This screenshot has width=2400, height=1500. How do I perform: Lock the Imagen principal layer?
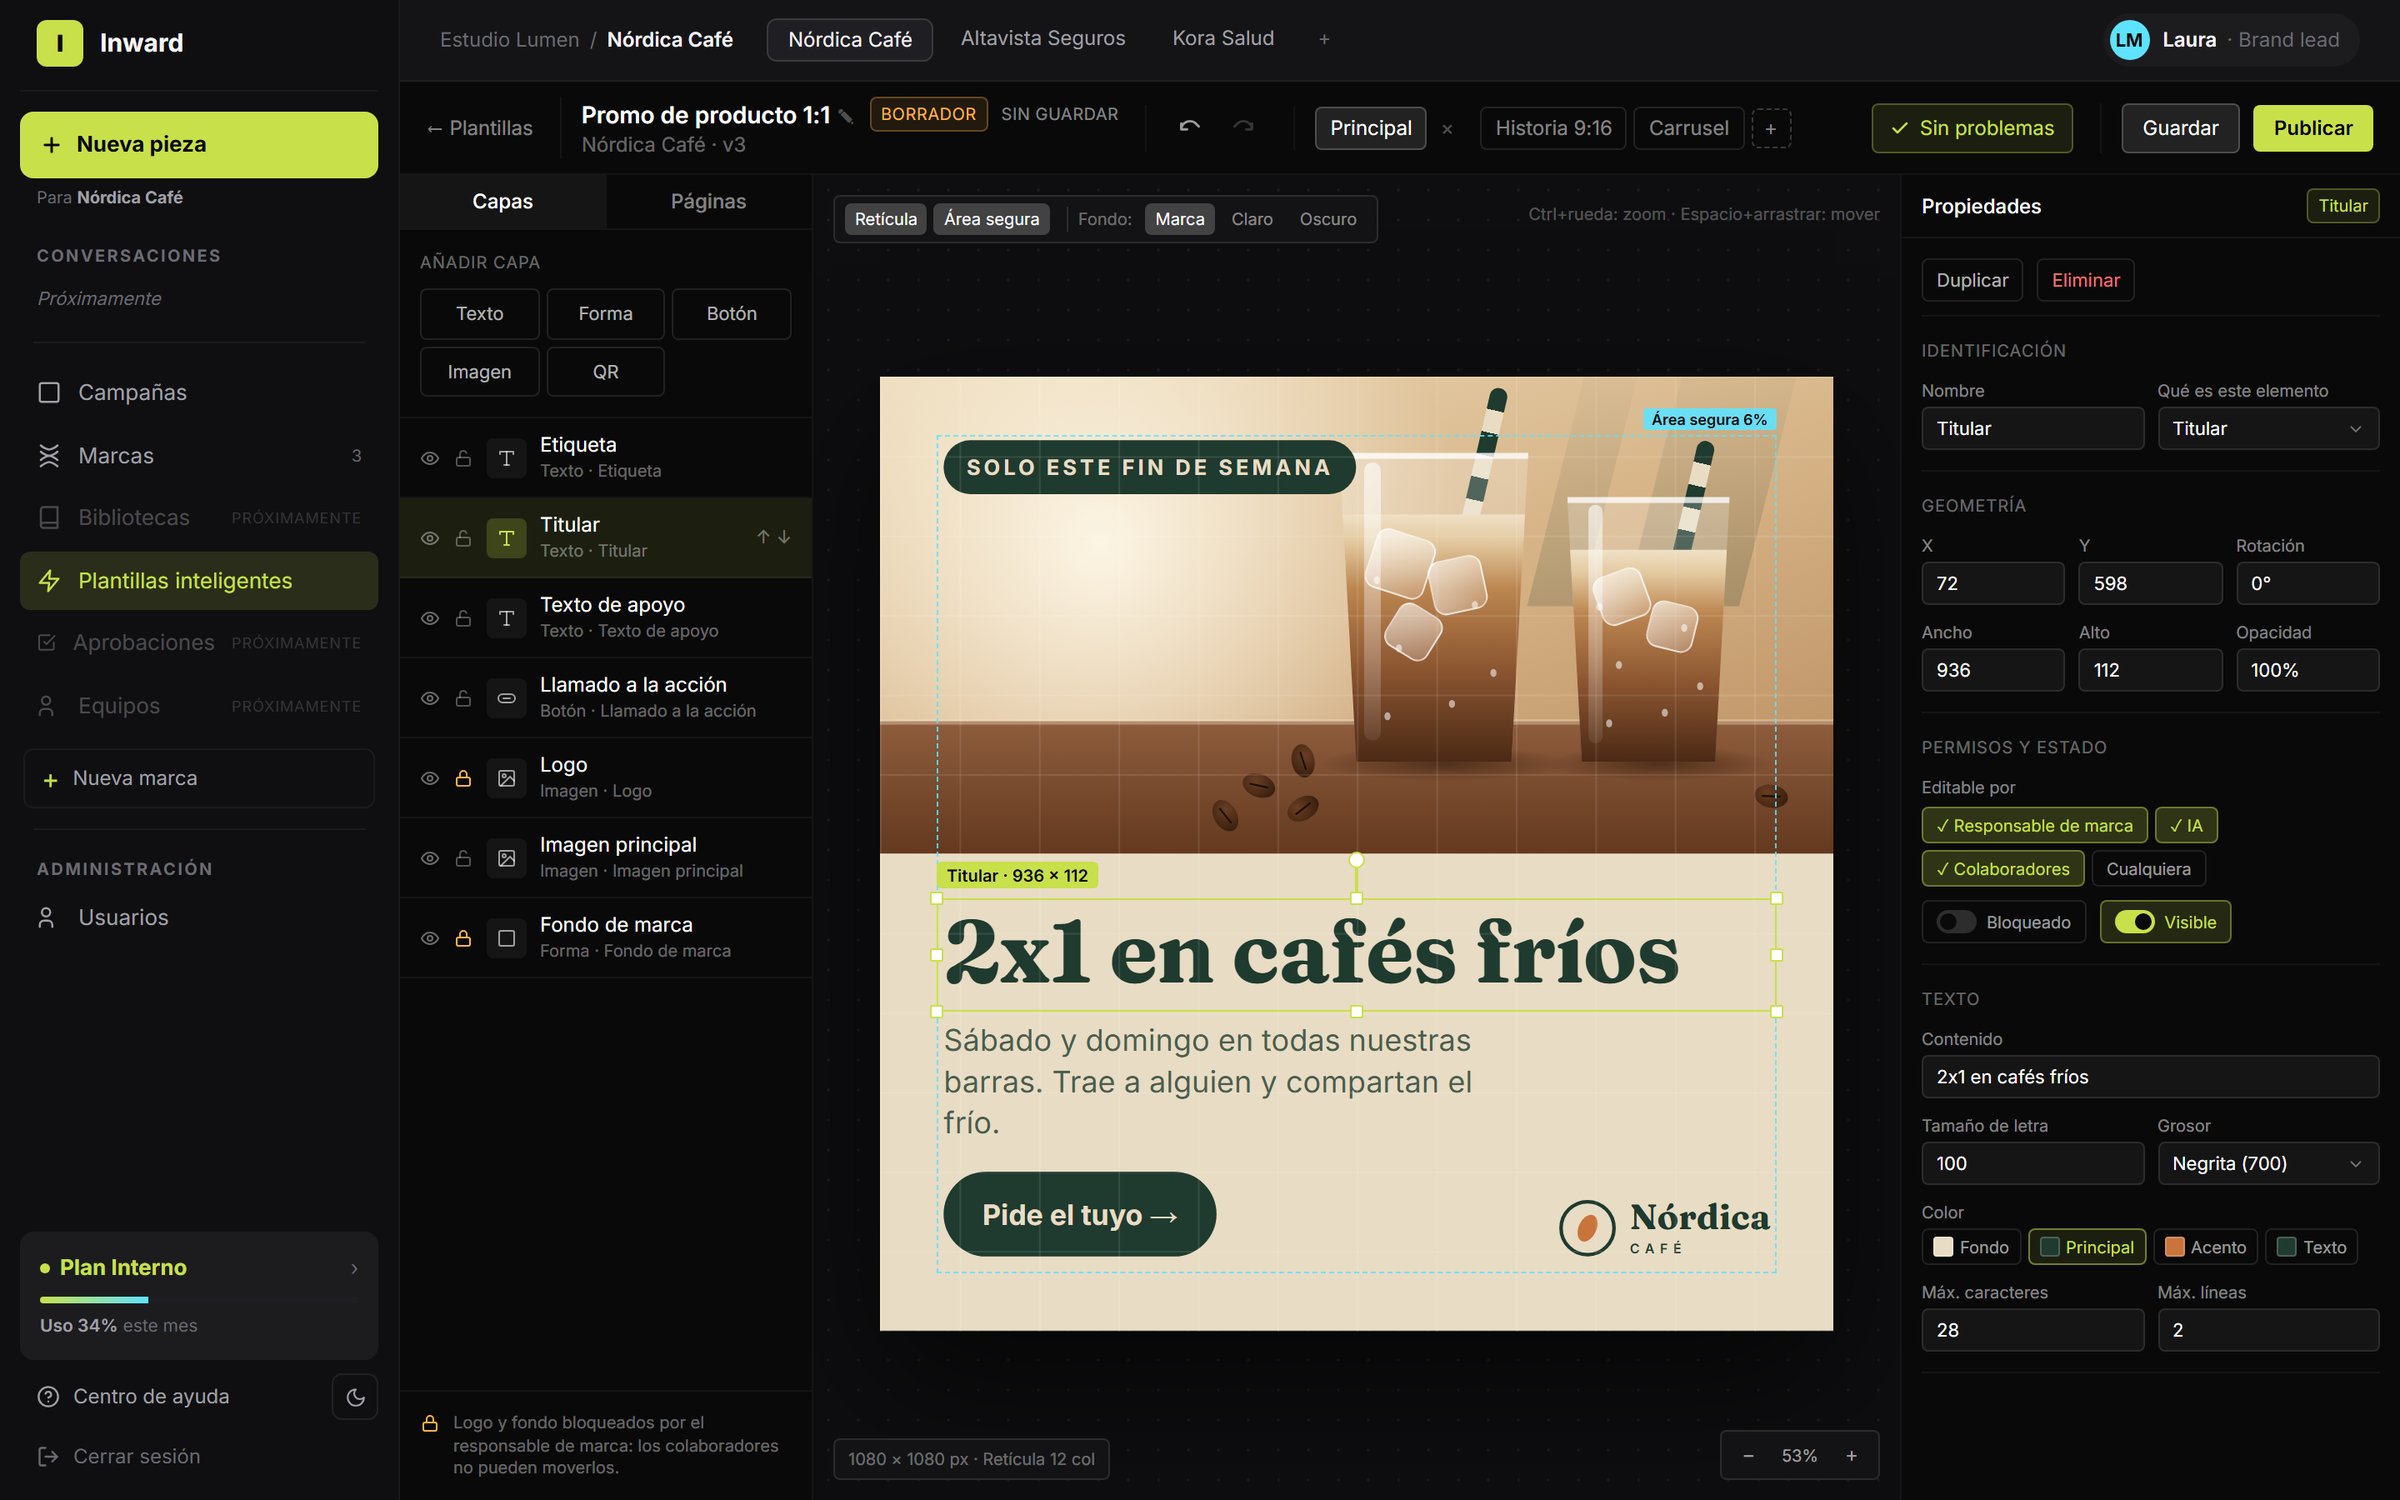click(463, 858)
